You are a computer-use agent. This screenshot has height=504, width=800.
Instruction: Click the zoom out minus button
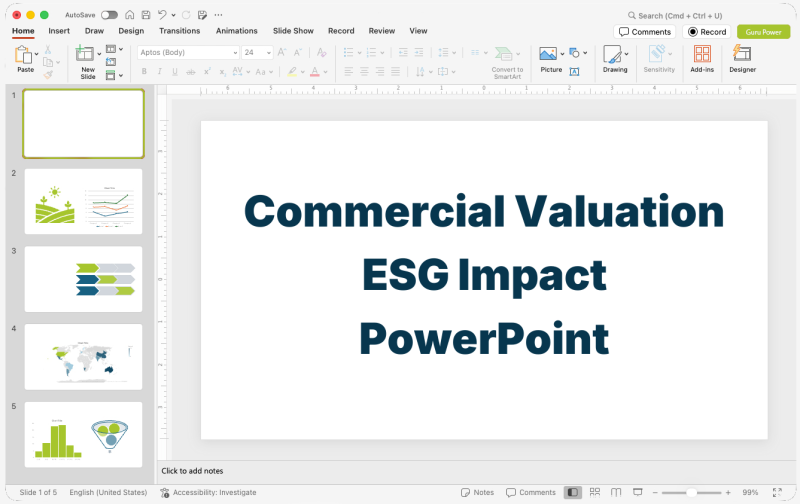[x=655, y=492]
